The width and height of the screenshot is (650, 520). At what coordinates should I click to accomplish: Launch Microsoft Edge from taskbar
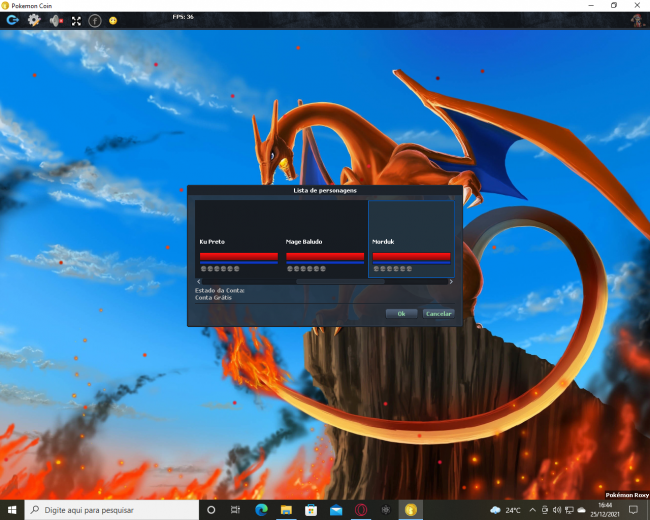tap(261, 510)
